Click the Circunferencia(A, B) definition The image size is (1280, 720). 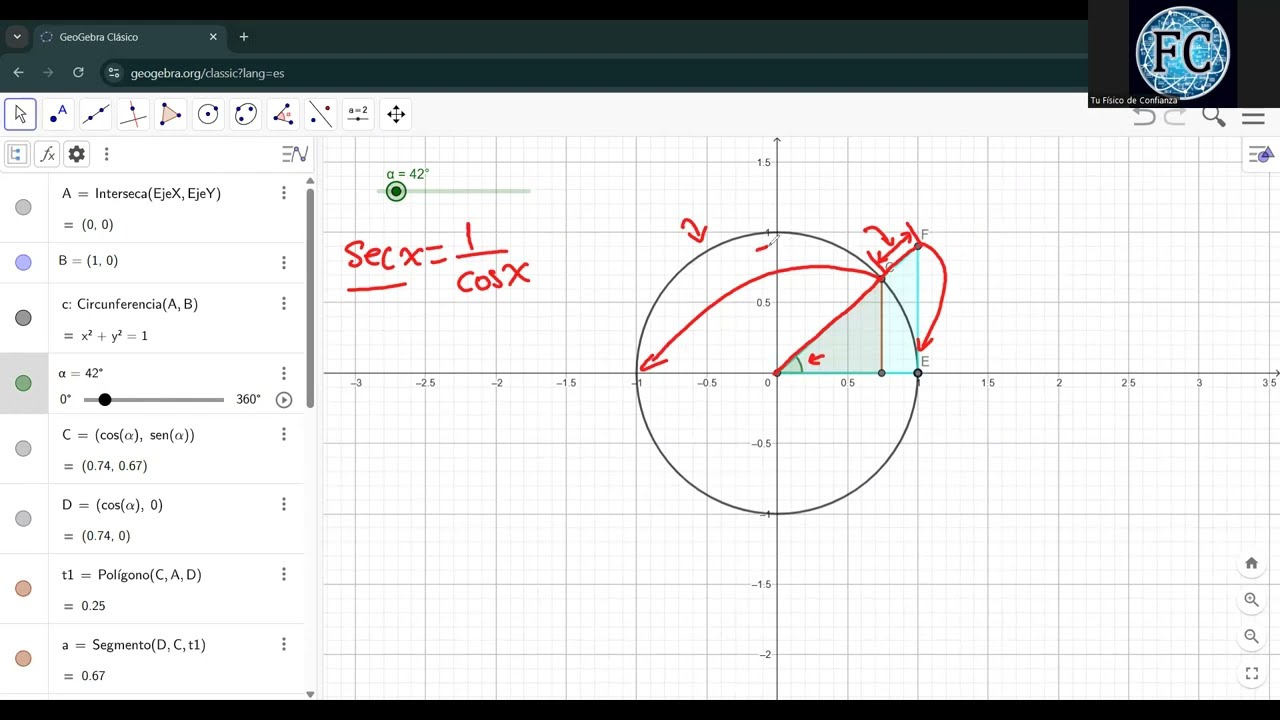129,304
